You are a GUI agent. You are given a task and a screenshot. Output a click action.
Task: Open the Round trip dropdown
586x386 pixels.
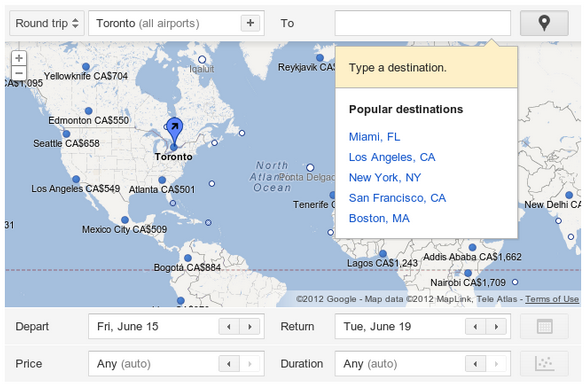47,23
